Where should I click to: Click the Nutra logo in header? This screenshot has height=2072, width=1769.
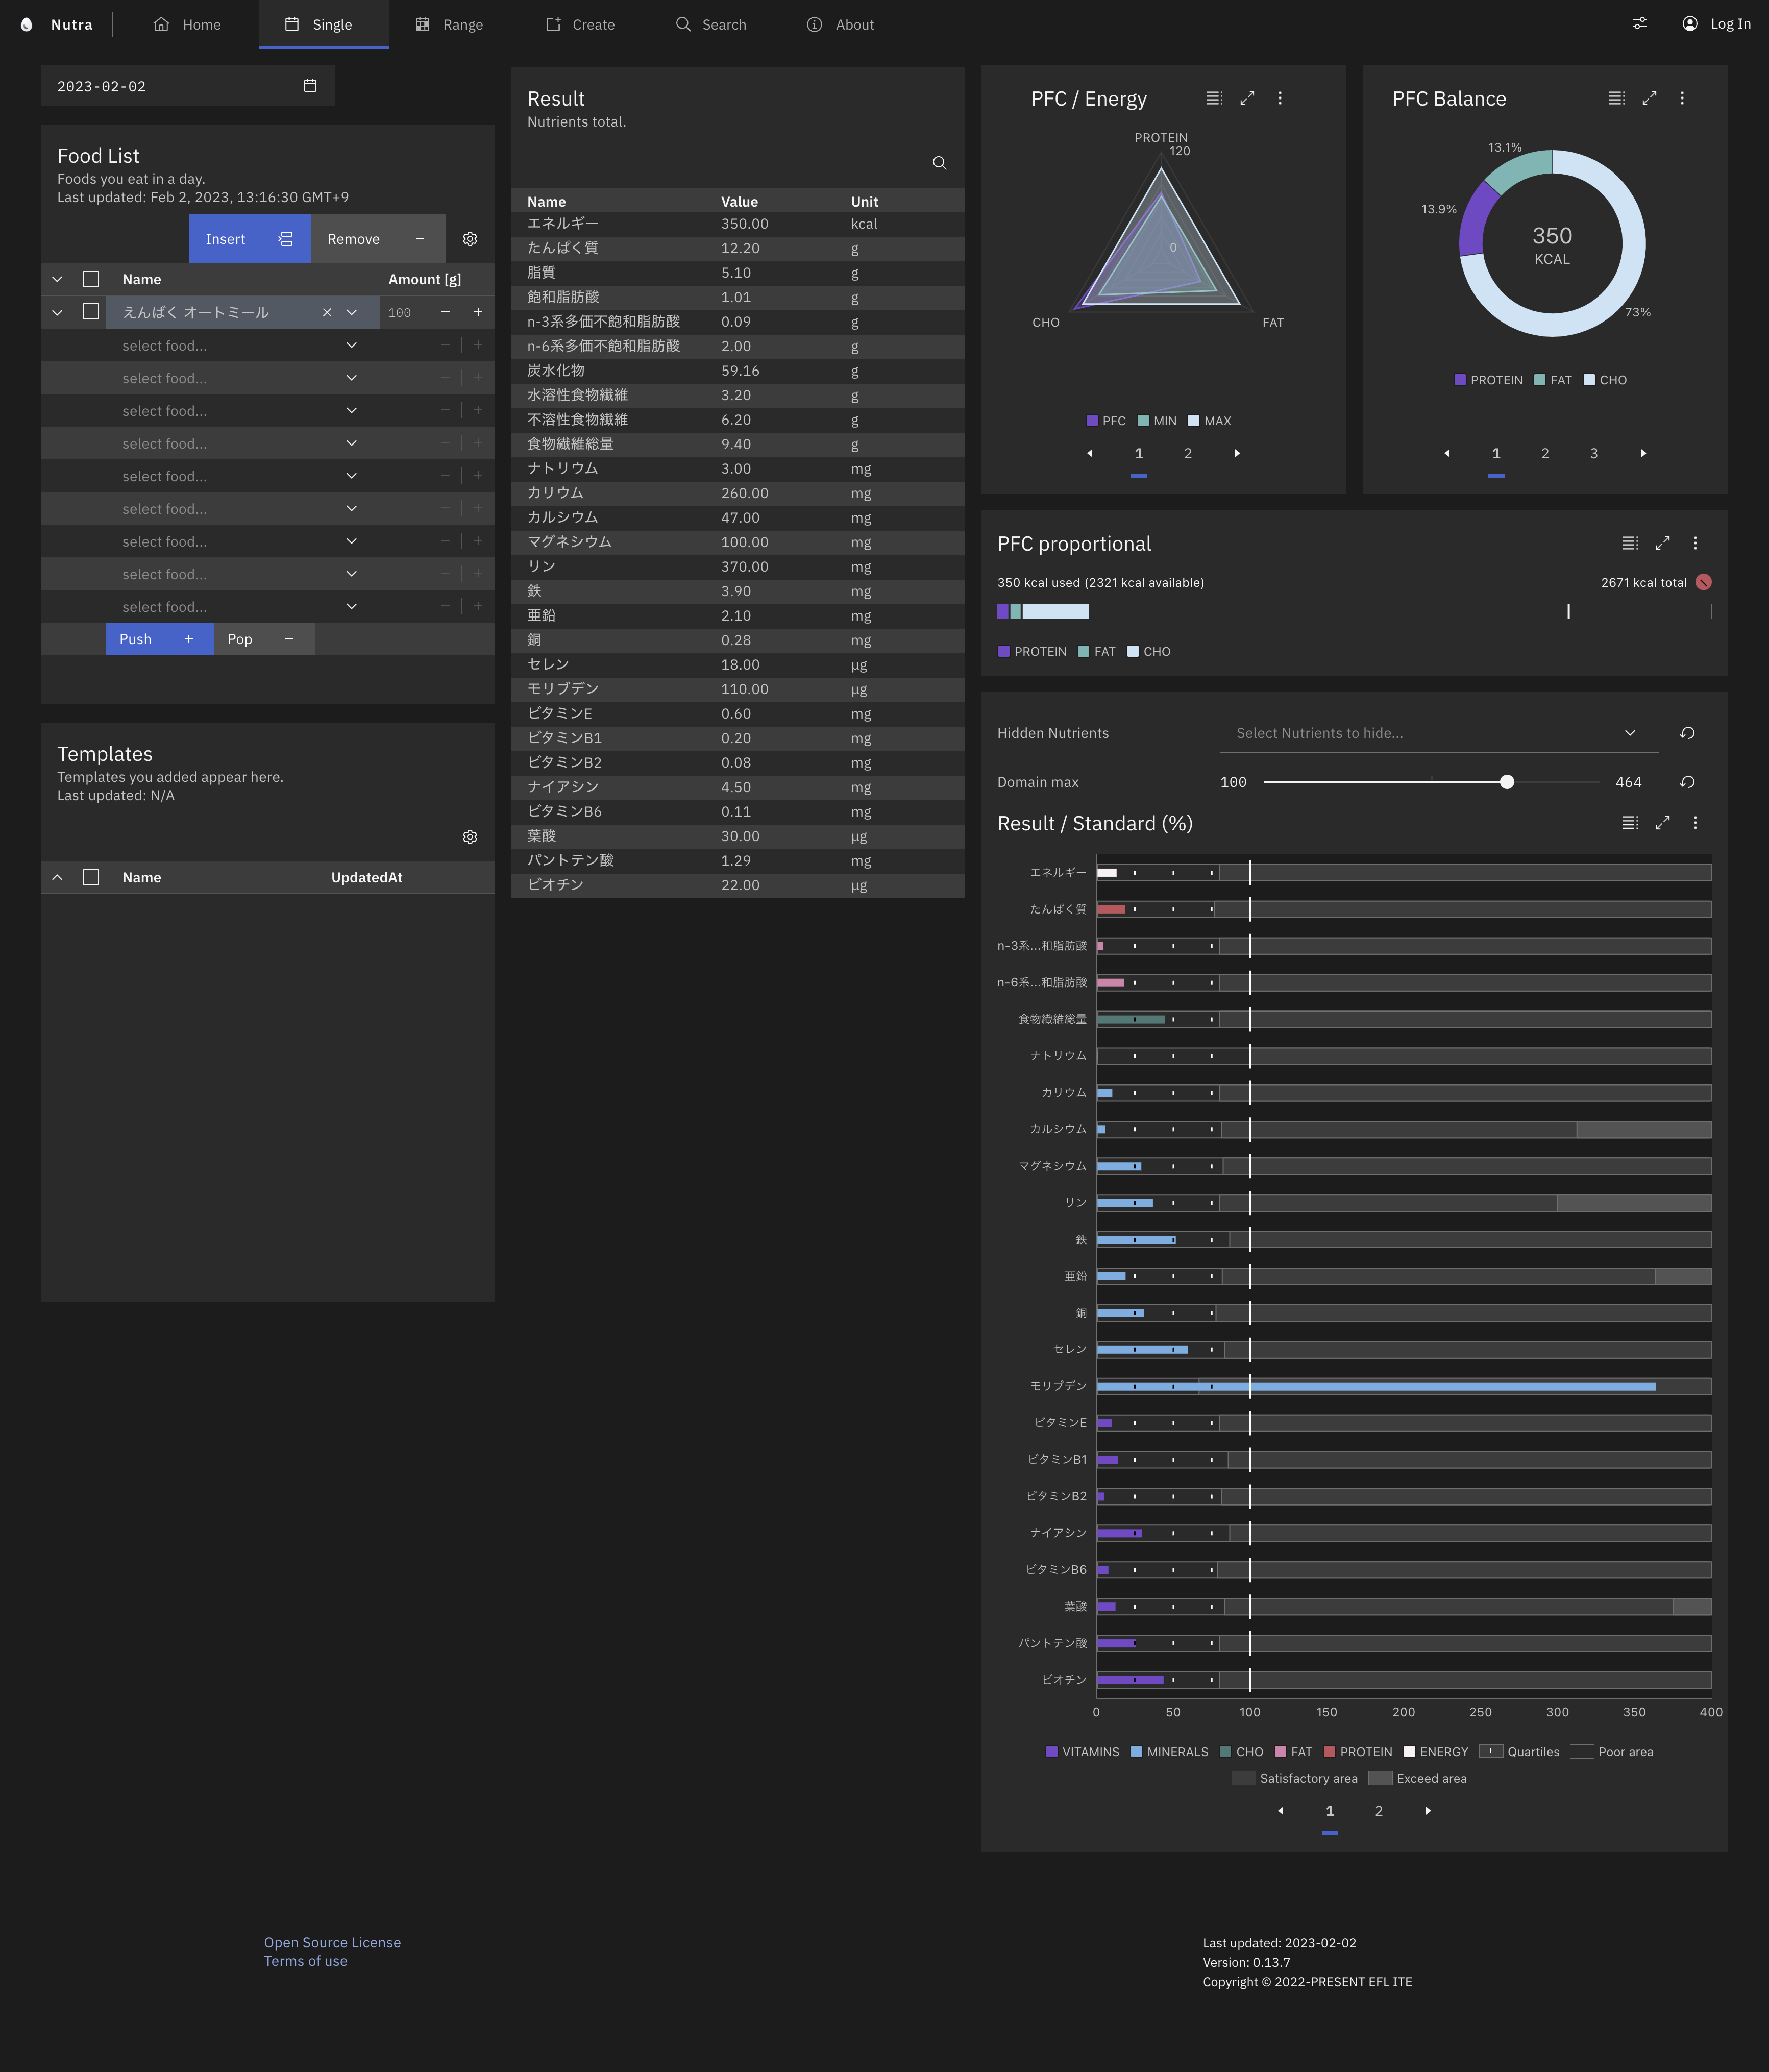click(56, 24)
